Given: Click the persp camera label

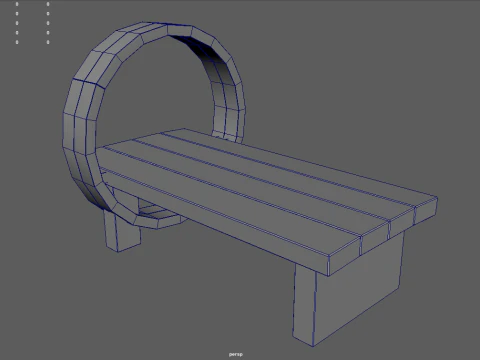Looking at the screenshot, I should tap(236, 354).
